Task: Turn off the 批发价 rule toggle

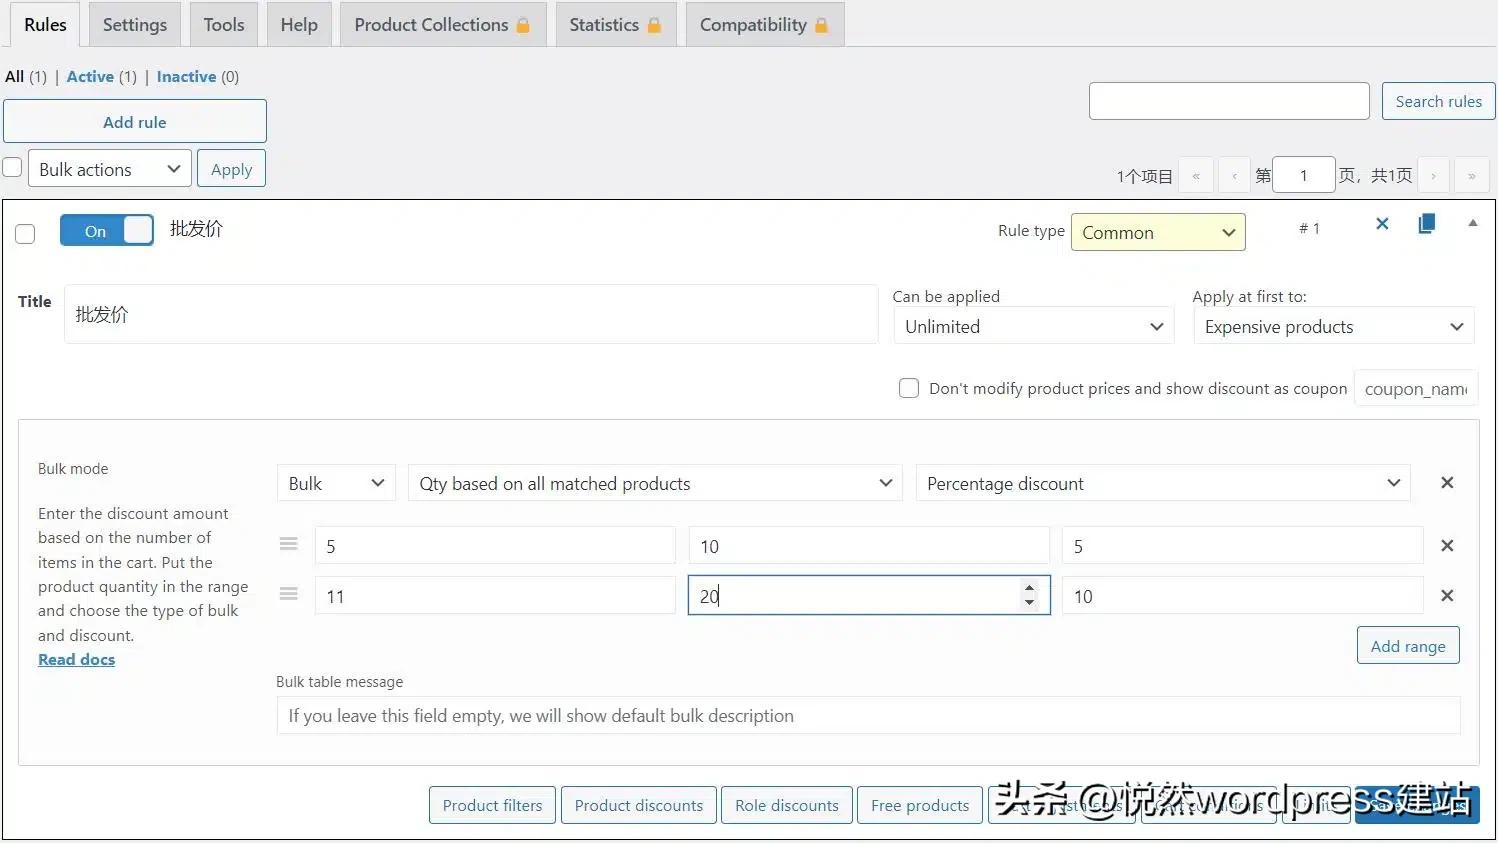Action: [106, 230]
